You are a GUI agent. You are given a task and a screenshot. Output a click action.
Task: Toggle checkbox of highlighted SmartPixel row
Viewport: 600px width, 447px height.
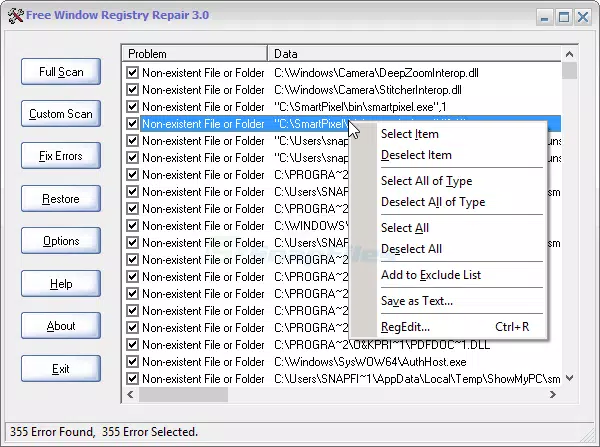point(132,124)
